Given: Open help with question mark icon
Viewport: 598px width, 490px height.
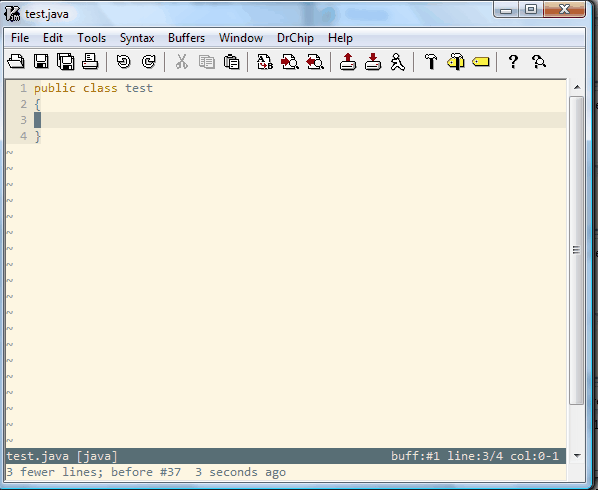Looking at the screenshot, I should click(x=513, y=61).
